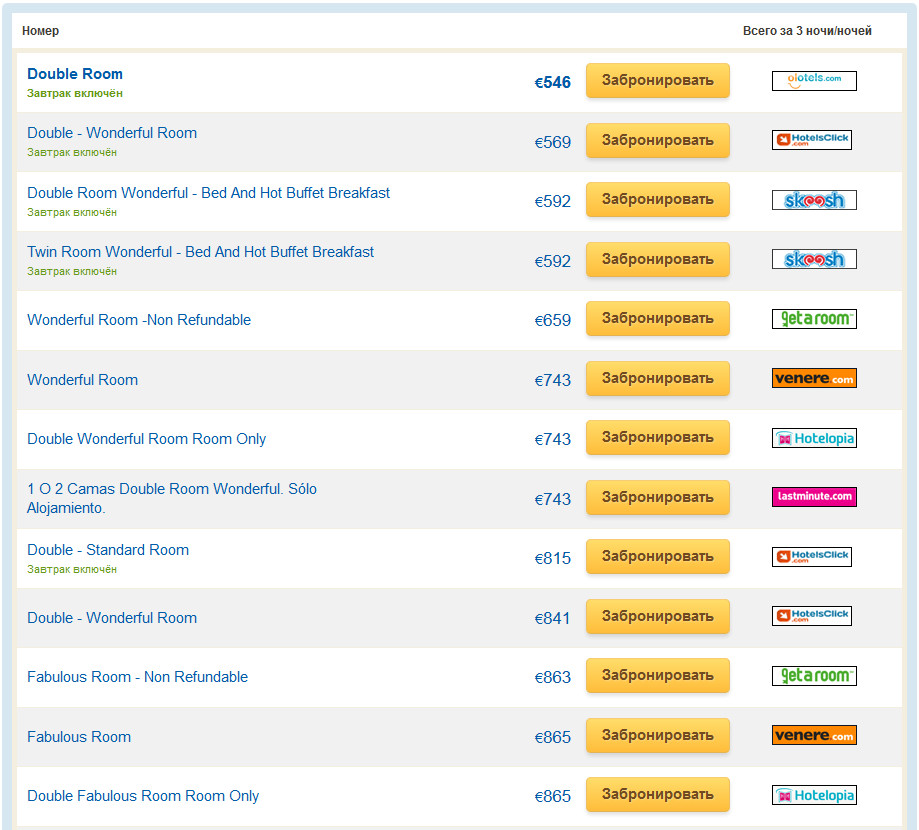Open the bold Double Room link
The height and width of the screenshot is (830, 919).
click(75, 74)
